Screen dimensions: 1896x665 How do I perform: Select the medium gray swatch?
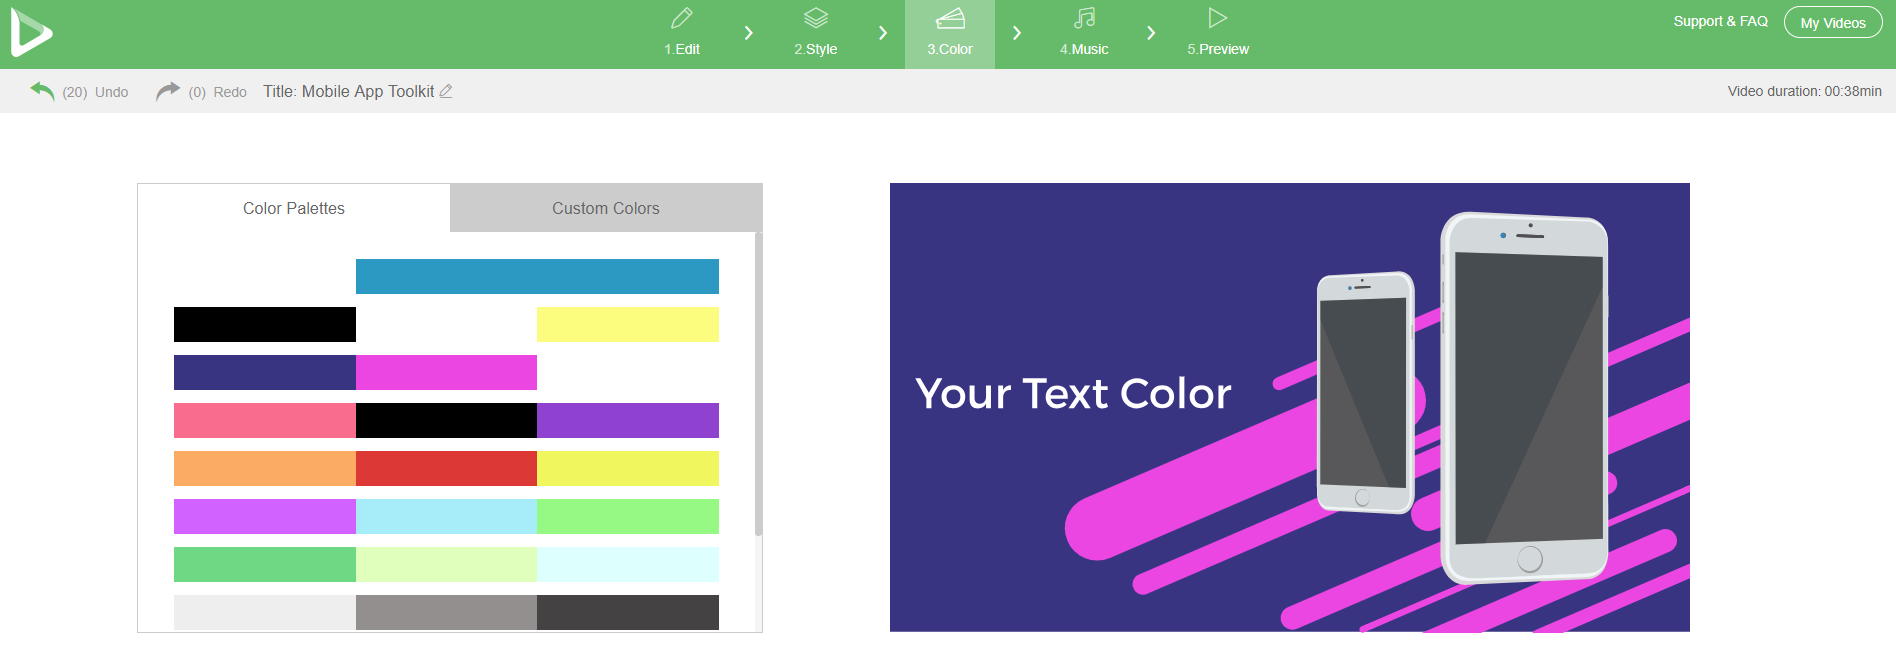click(x=446, y=612)
